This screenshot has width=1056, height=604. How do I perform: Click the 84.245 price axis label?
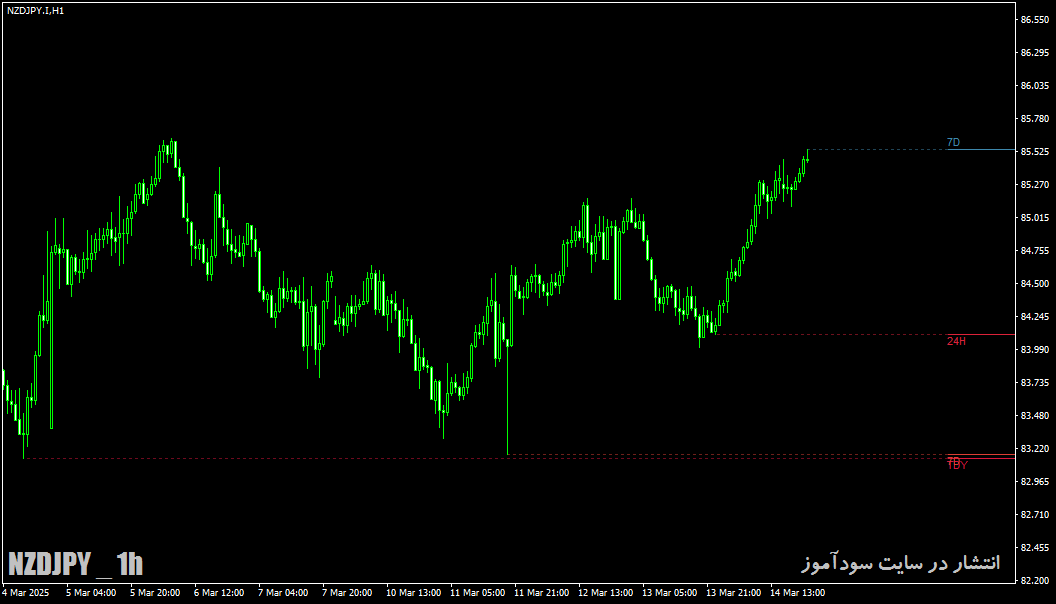(1035, 317)
